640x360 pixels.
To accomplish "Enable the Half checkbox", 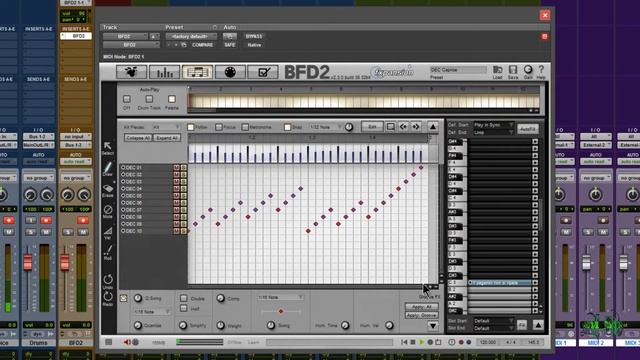I will coord(184,309).
